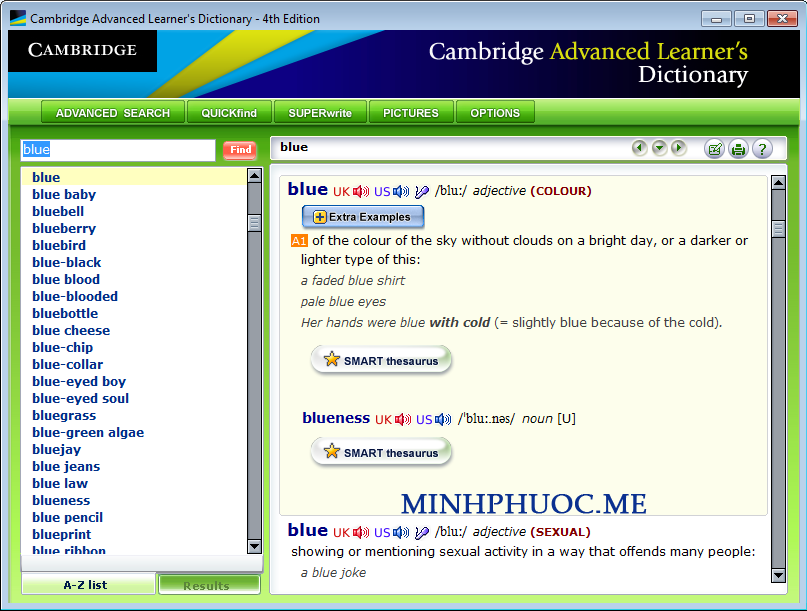Image resolution: width=807 pixels, height=611 pixels.
Task: Select 'bluebottle' in word list
Action: click(x=65, y=313)
